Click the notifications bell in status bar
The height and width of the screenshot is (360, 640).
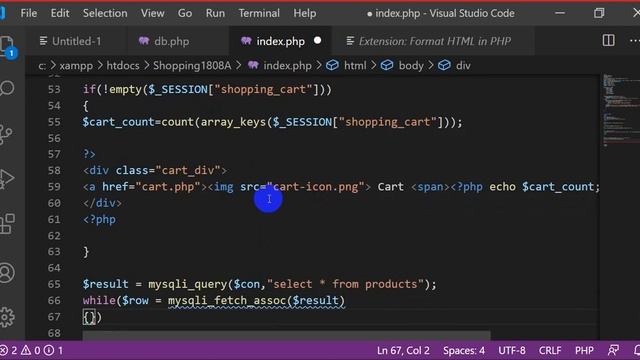coord(637,350)
